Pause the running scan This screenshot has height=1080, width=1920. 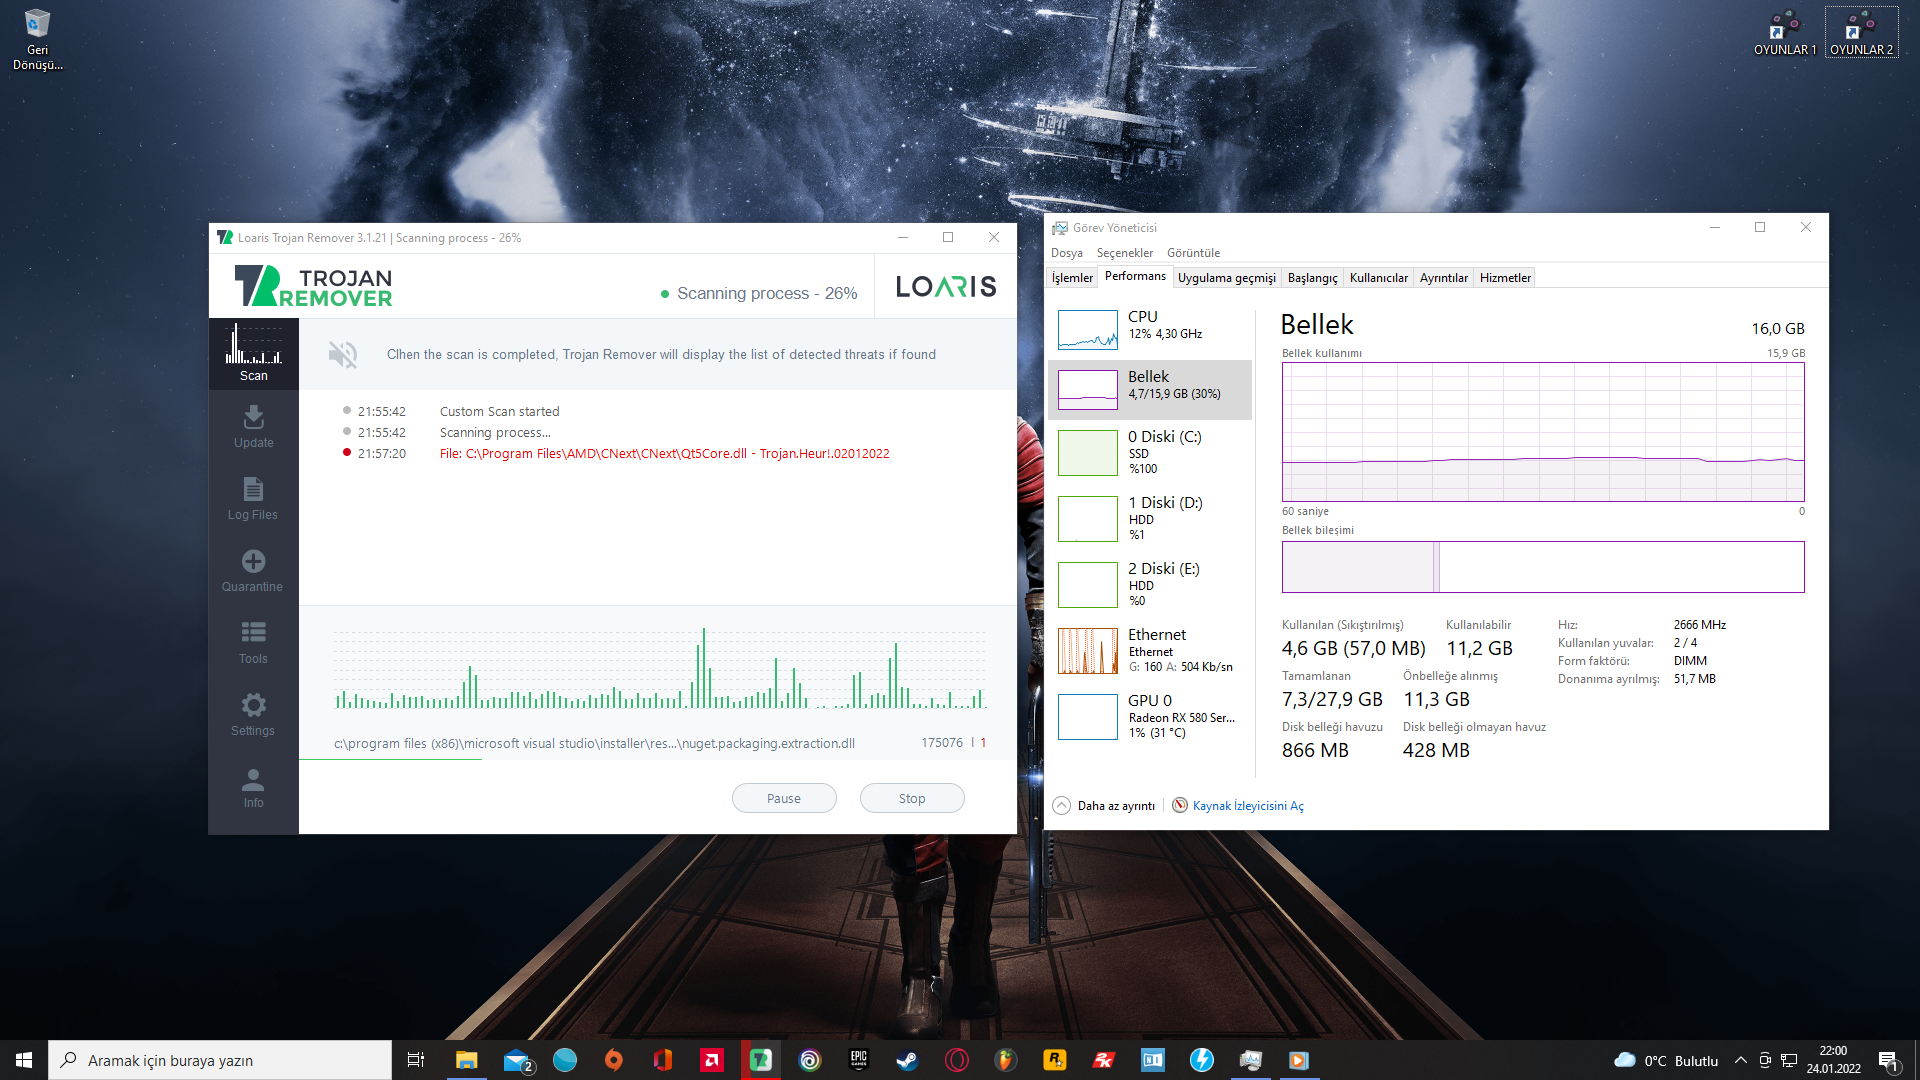point(784,798)
